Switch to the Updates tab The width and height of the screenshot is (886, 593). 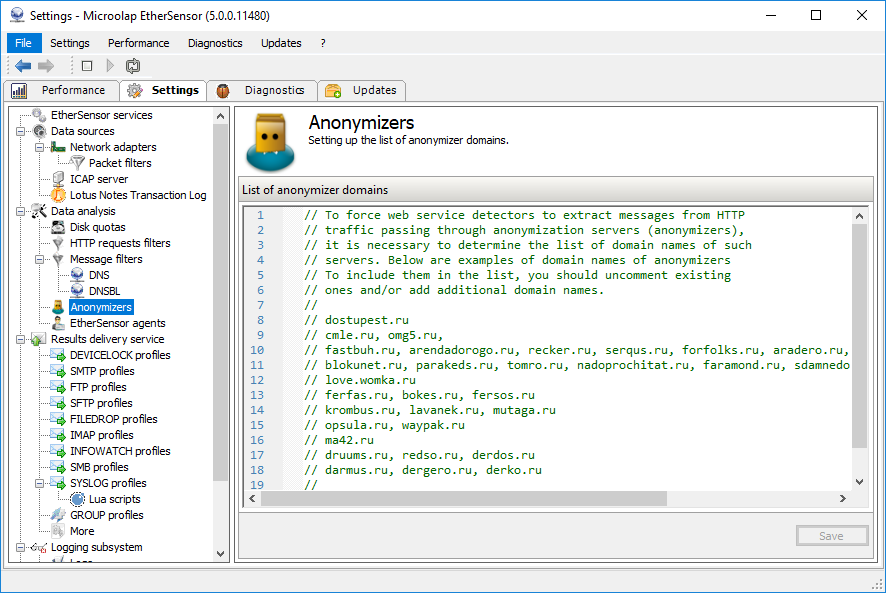362,90
